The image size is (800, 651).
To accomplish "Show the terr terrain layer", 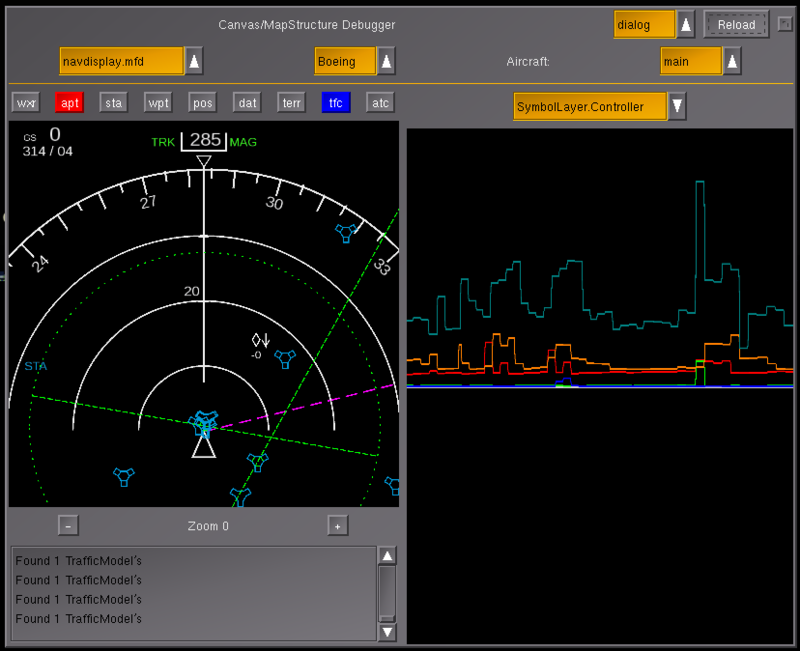I will (292, 101).
